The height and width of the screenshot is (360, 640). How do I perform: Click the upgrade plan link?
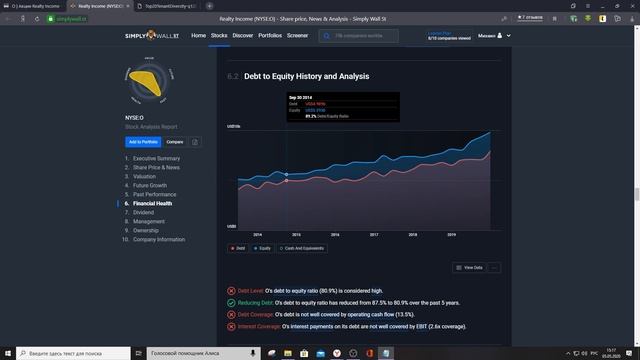pos(439,33)
